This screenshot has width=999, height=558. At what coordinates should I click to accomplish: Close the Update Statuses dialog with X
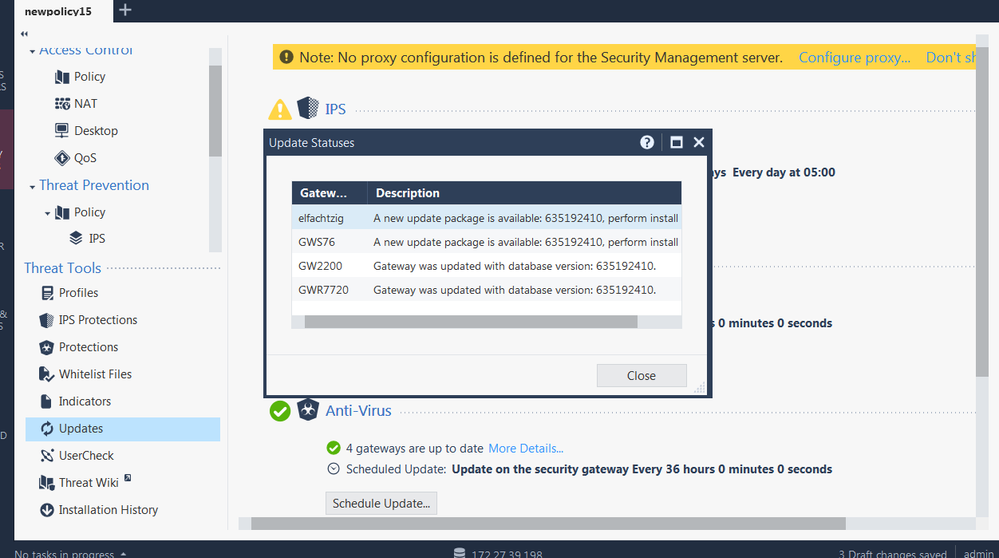pyautogui.click(x=699, y=142)
